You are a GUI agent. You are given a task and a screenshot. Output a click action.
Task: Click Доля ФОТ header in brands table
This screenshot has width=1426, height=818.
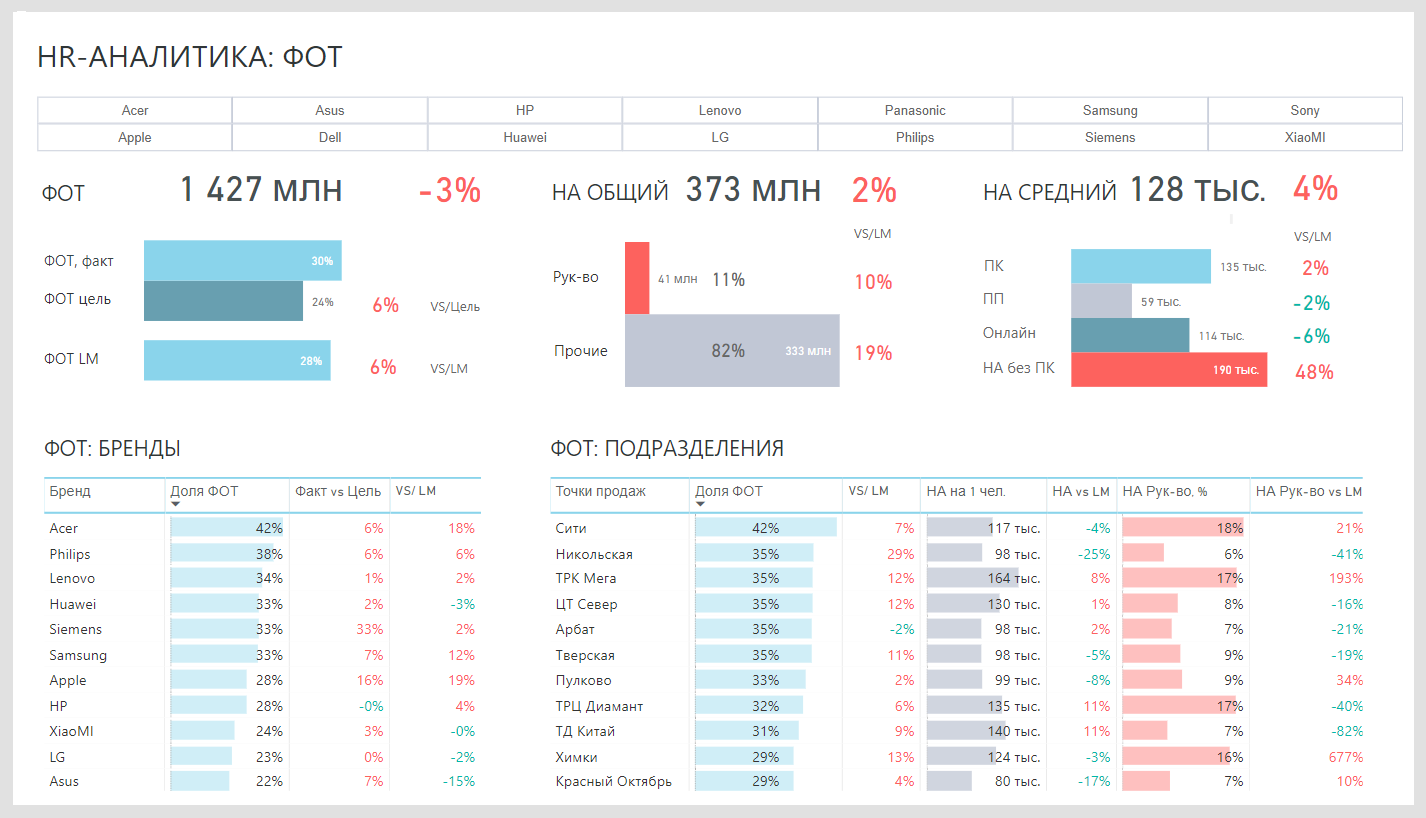(204, 491)
